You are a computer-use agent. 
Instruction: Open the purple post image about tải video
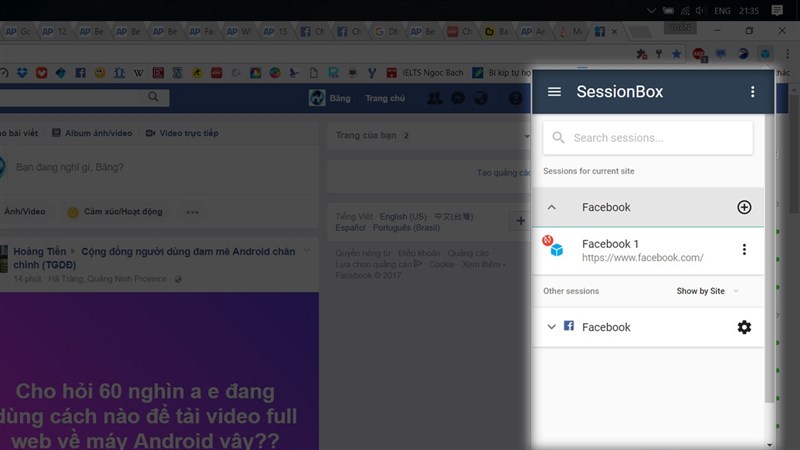(159, 371)
